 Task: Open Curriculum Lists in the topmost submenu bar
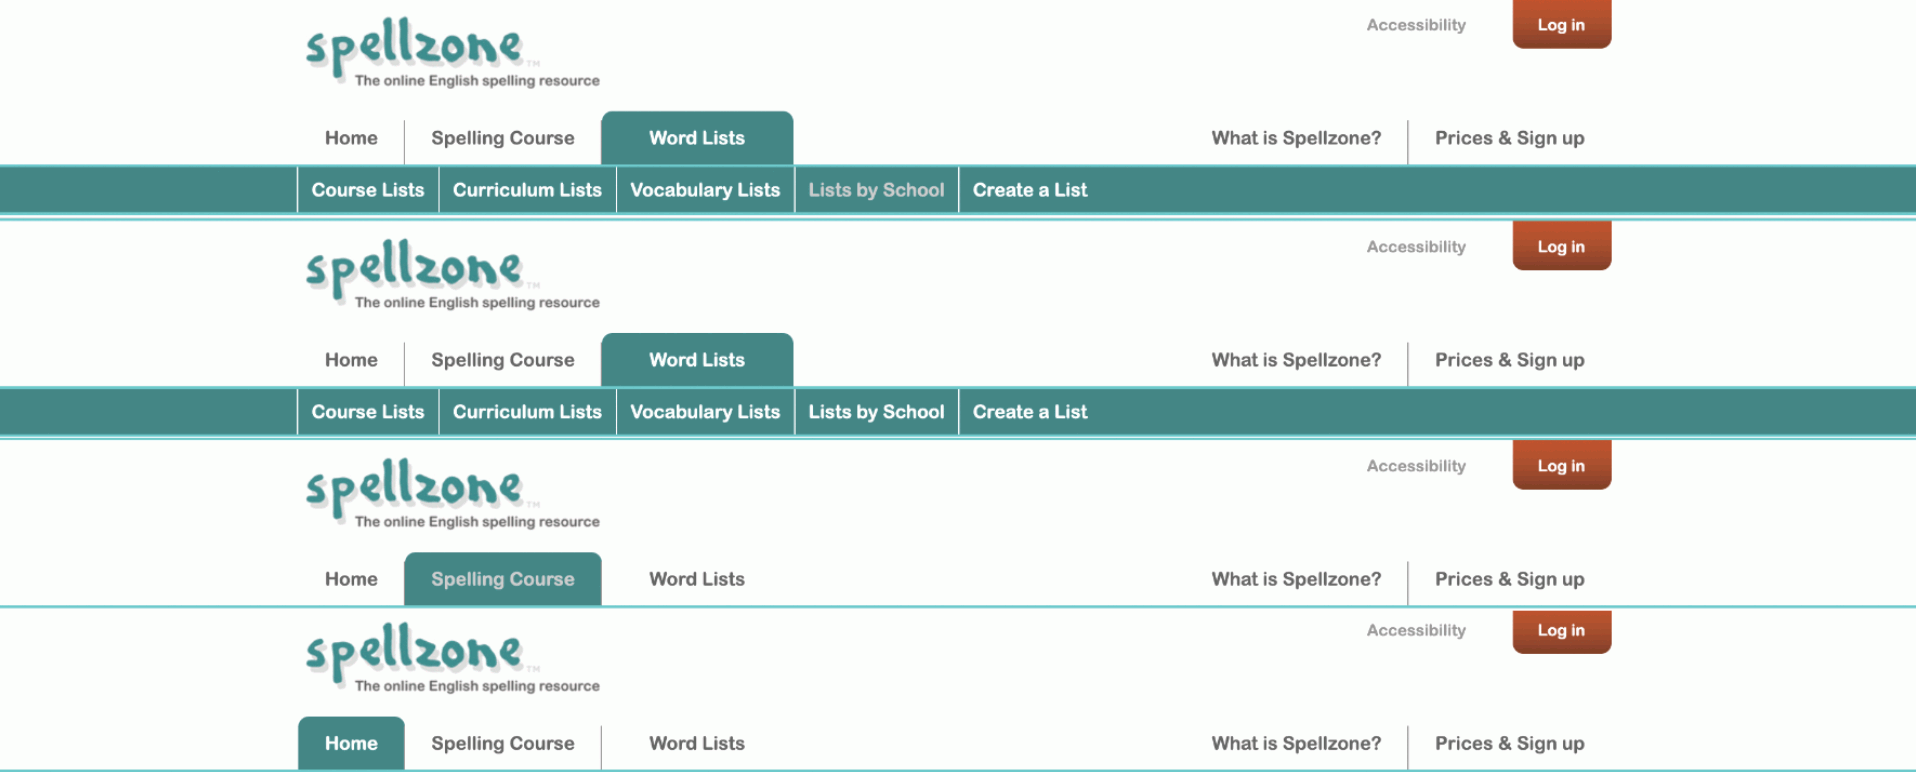coord(527,190)
